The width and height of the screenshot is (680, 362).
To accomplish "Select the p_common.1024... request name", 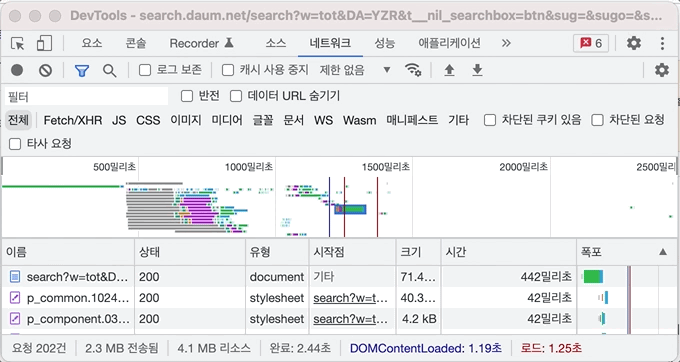I will click(78, 298).
